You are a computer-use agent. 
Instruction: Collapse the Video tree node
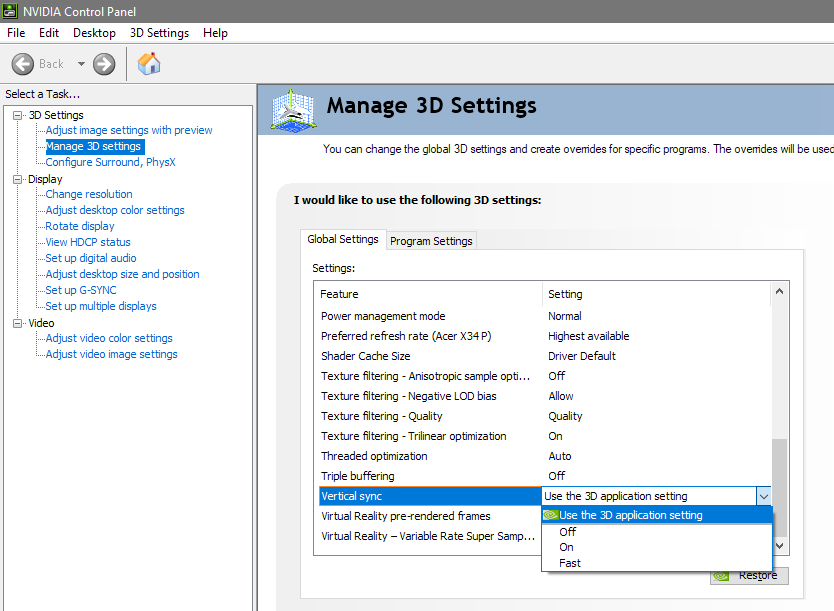(x=18, y=323)
